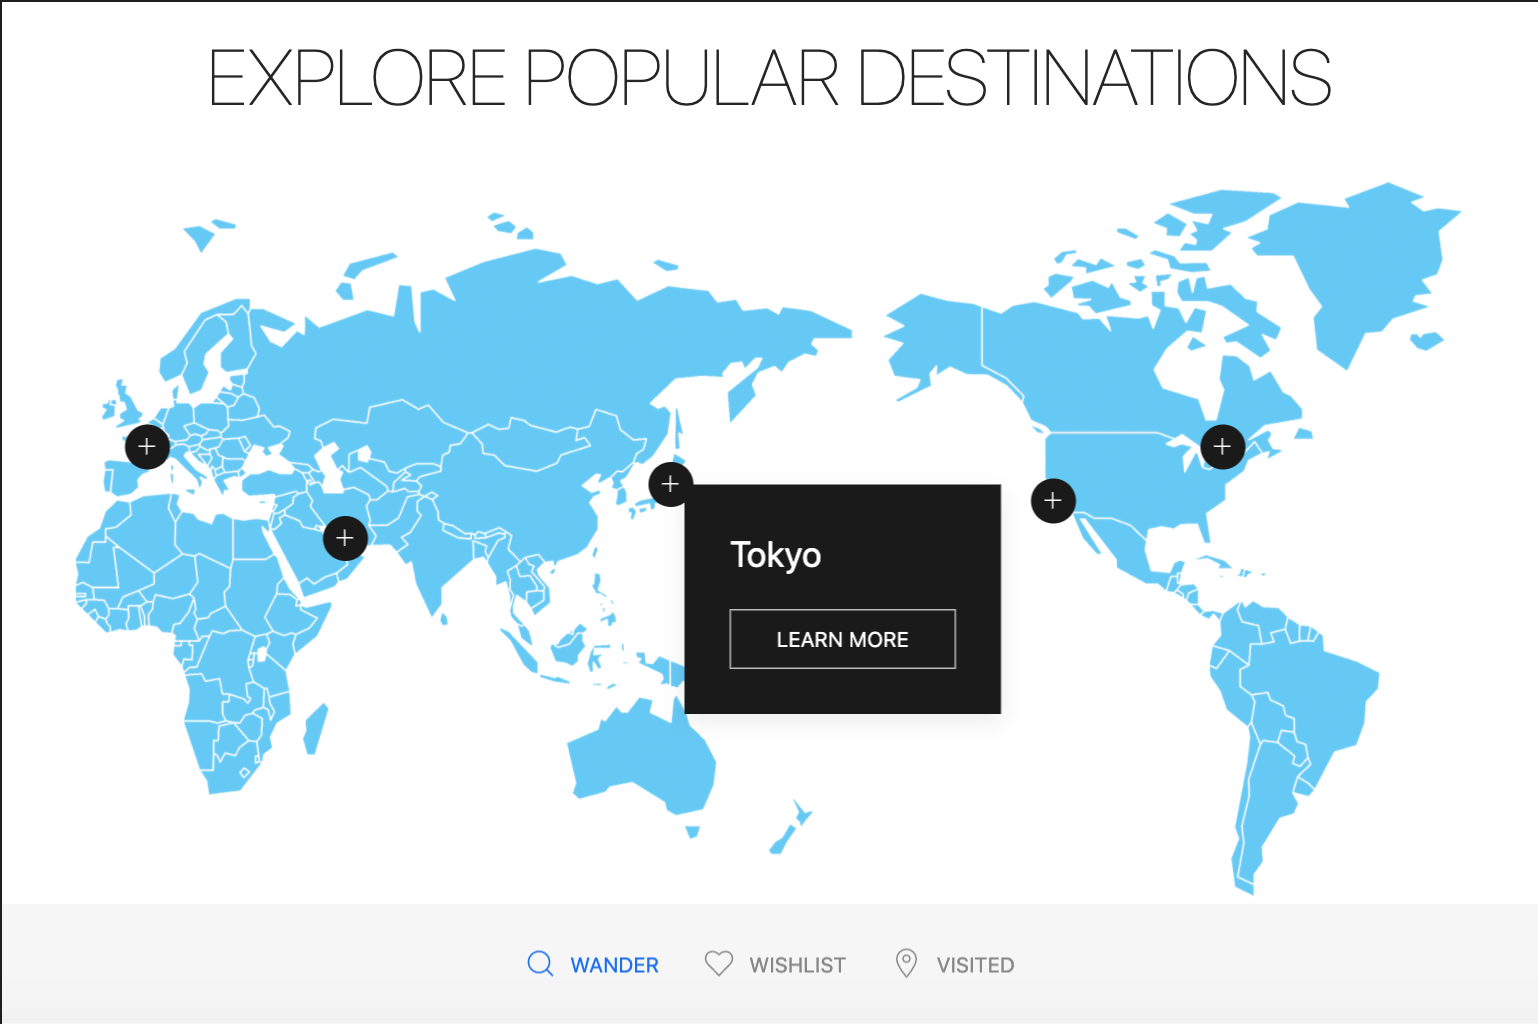Open the WISHLIST tab label
Viewport: 1538px width, 1024px height.
797,965
